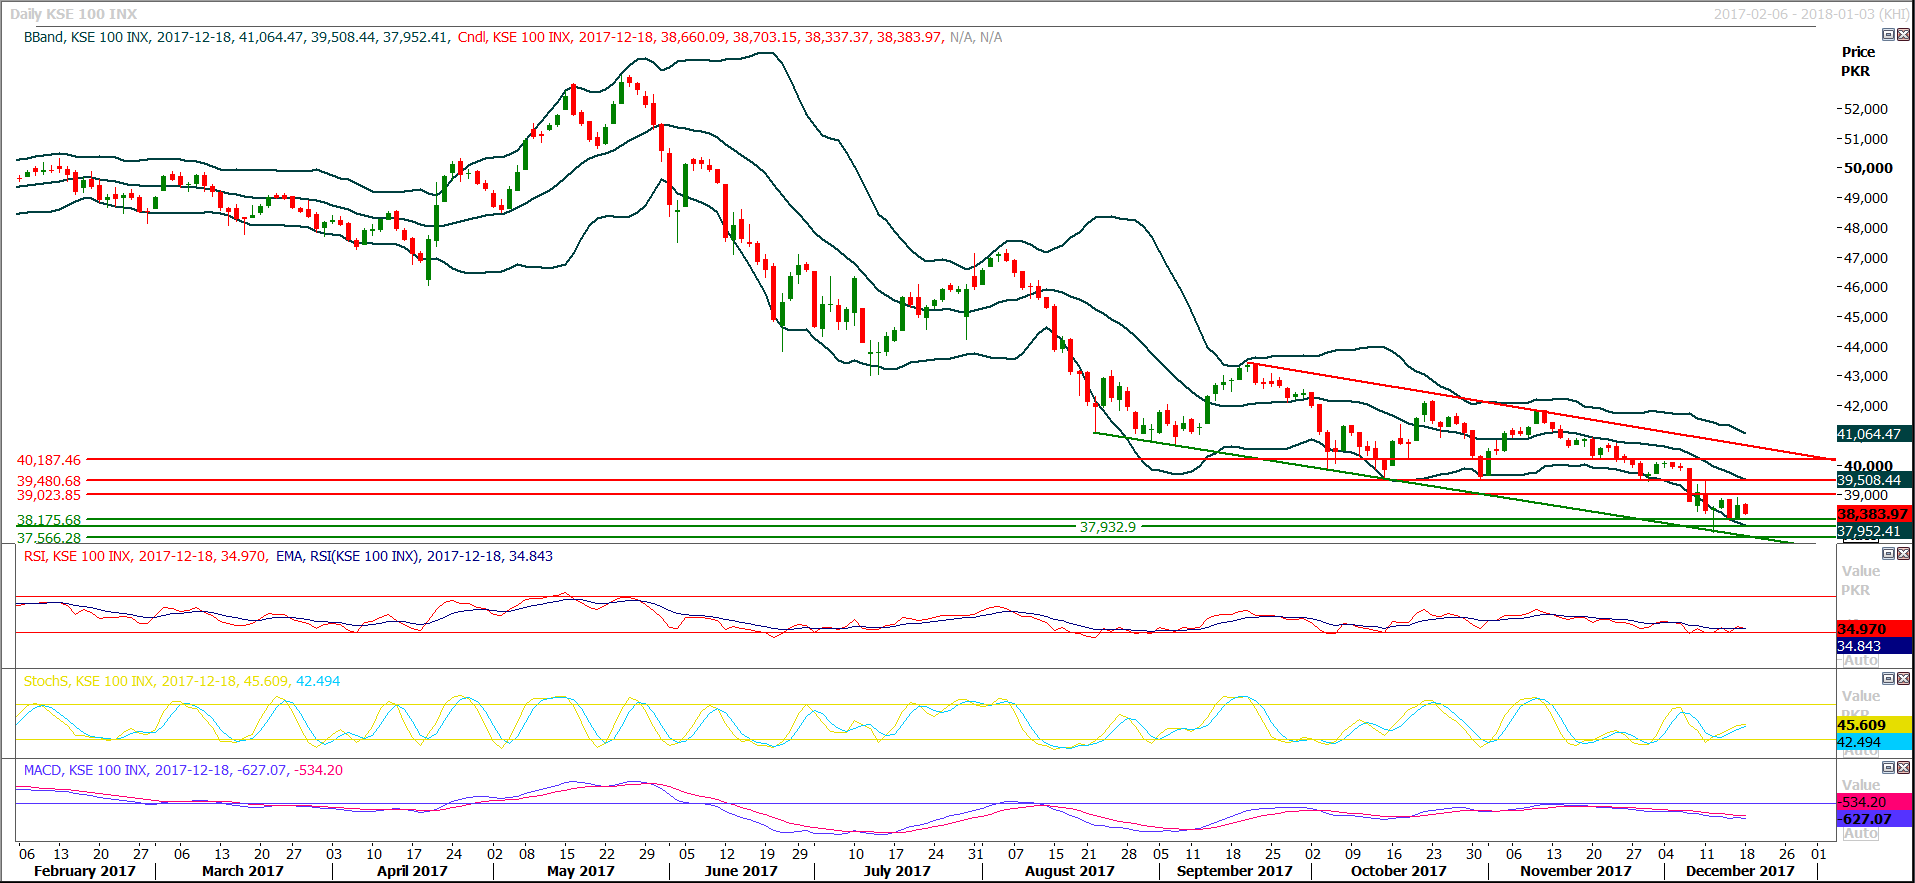The width and height of the screenshot is (1915, 883).
Task: Click the BBand legend label
Action: point(43,37)
